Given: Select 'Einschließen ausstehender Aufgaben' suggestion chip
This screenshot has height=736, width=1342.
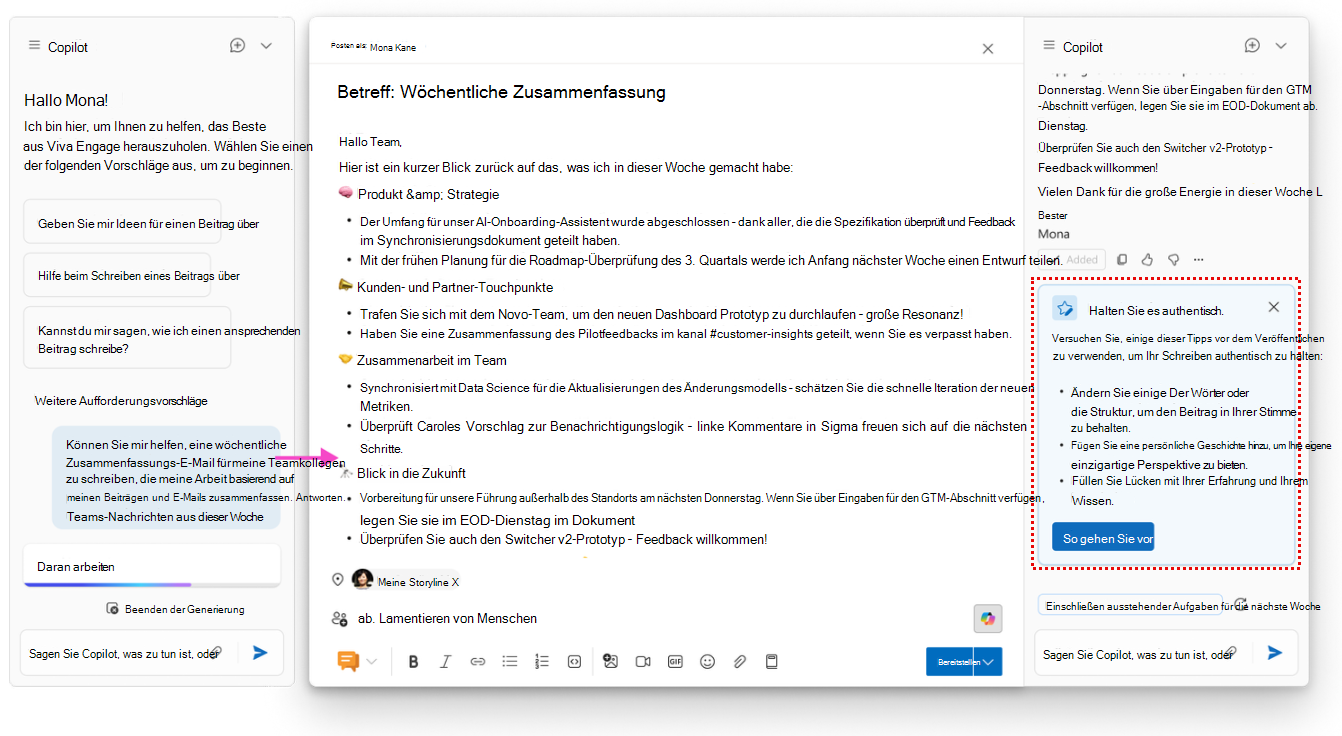Looking at the screenshot, I should (1128, 606).
